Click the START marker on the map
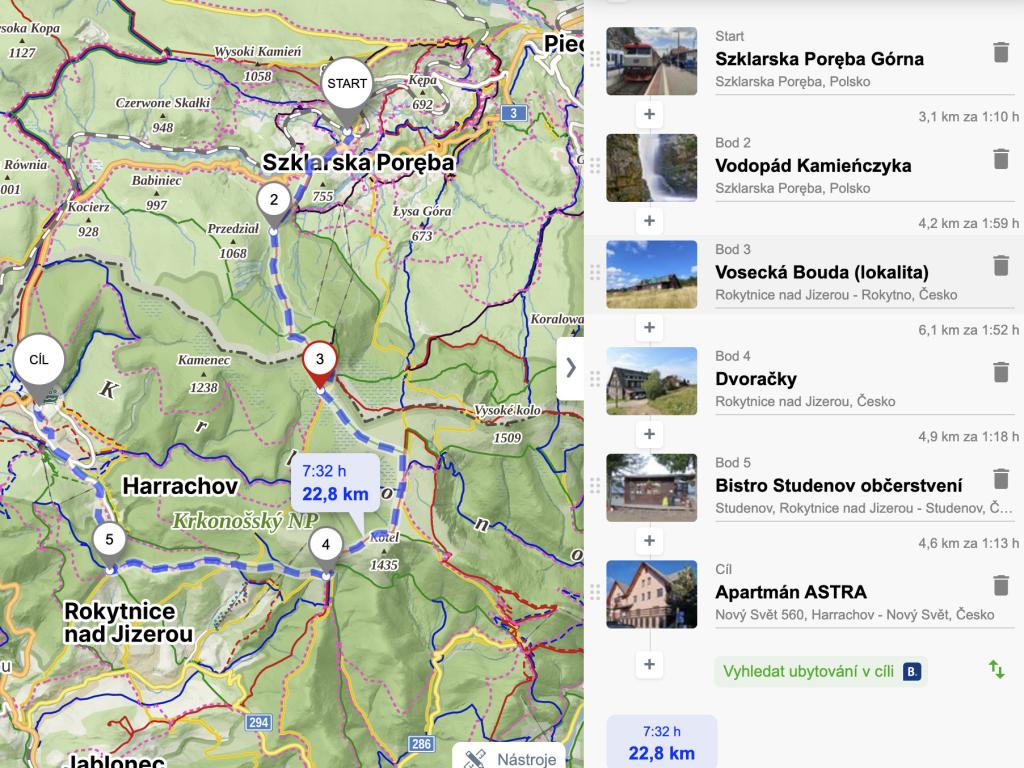The width and height of the screenshot is (1024, 768). pyautogui.click(x=347, y=84)
